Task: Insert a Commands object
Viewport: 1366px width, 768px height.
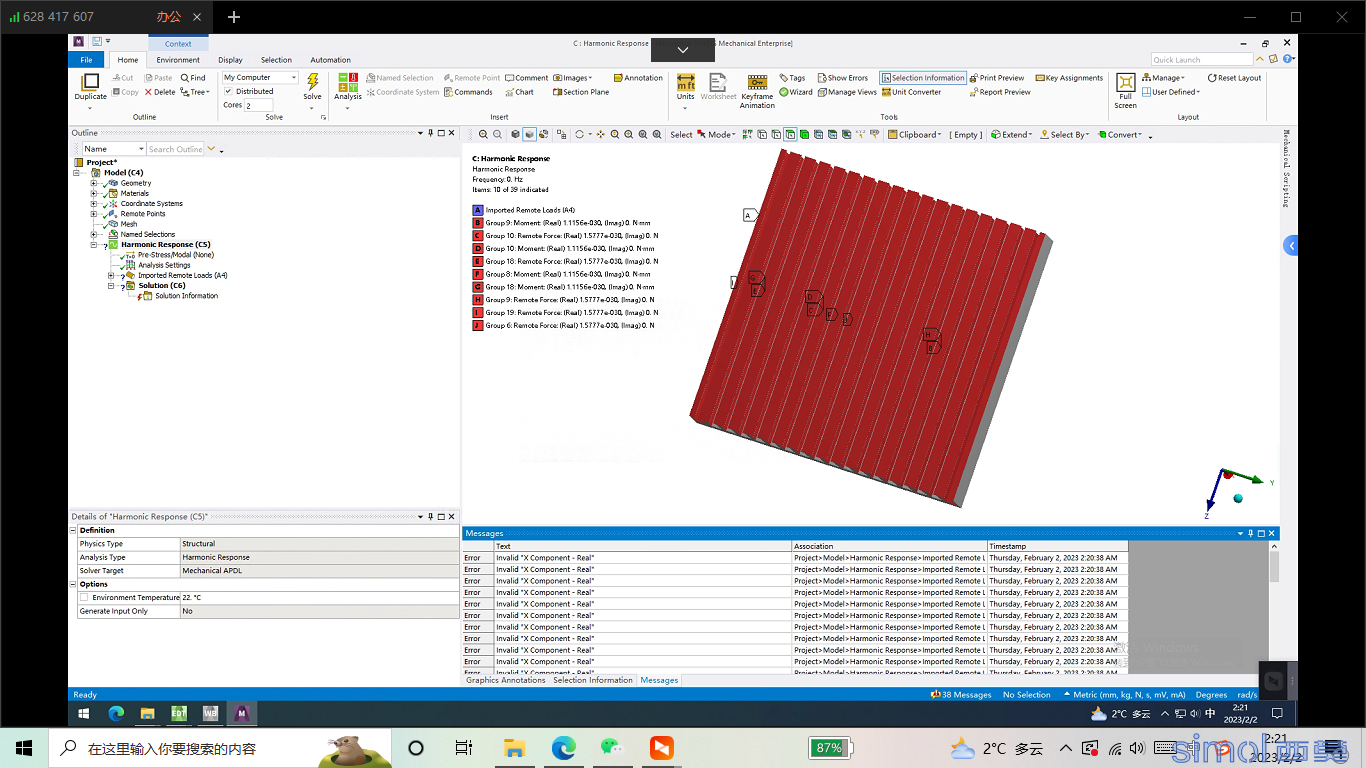Action: [x=468, y=92]
